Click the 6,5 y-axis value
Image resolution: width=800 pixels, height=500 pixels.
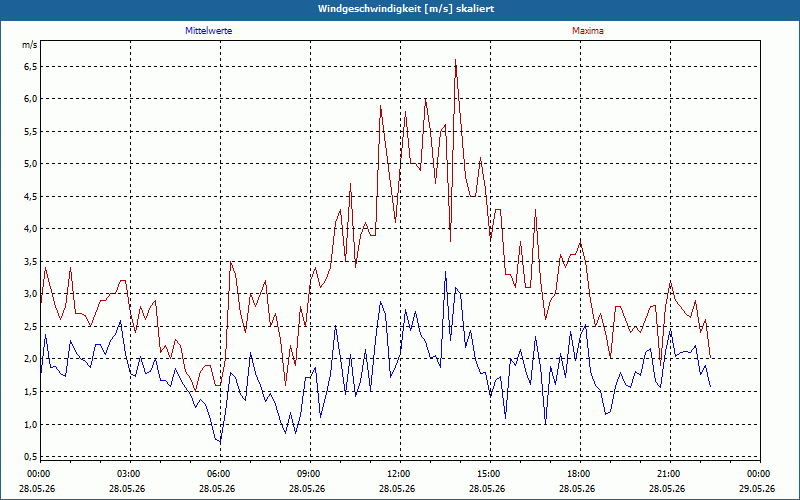[x=31, y=67]
